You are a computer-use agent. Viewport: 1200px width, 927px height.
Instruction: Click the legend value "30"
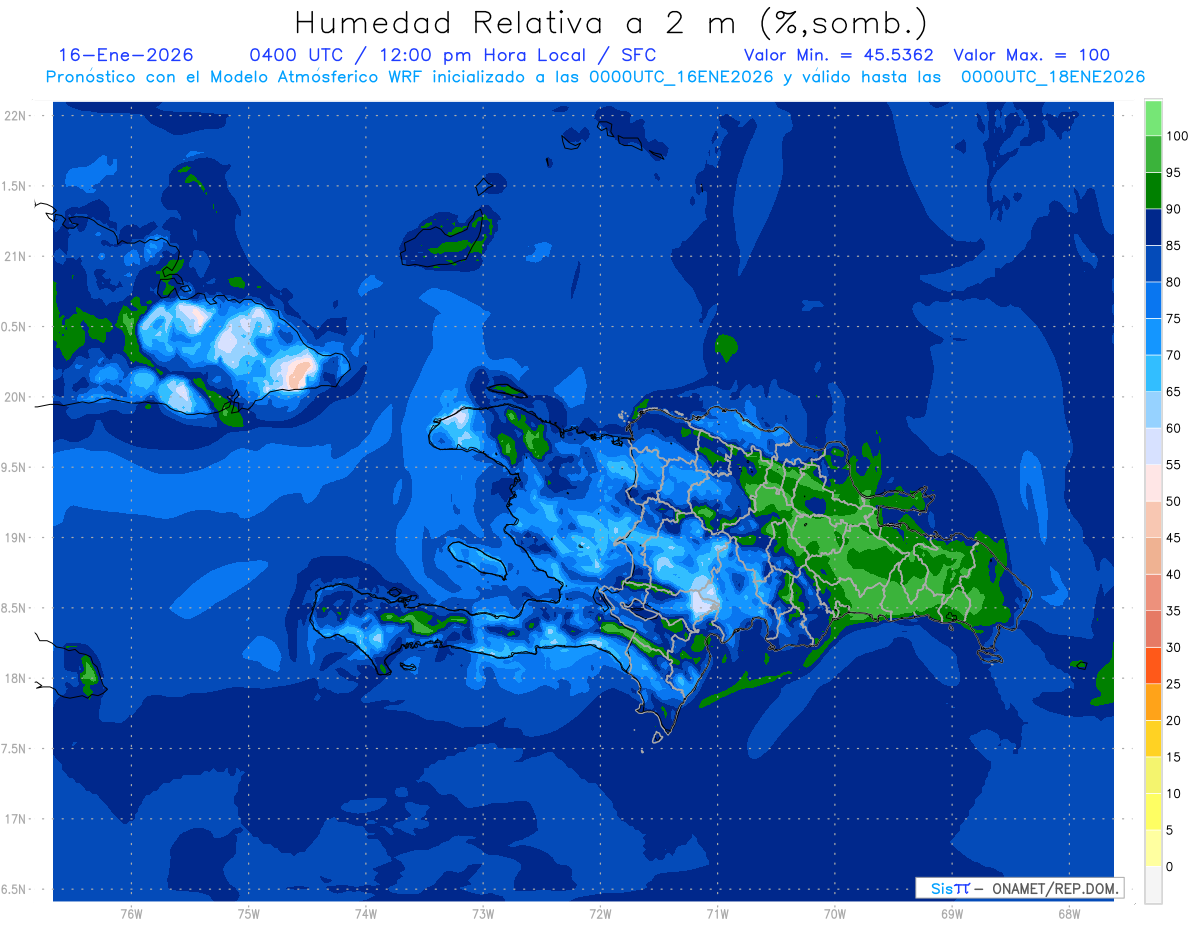(x=1173, y=647)
